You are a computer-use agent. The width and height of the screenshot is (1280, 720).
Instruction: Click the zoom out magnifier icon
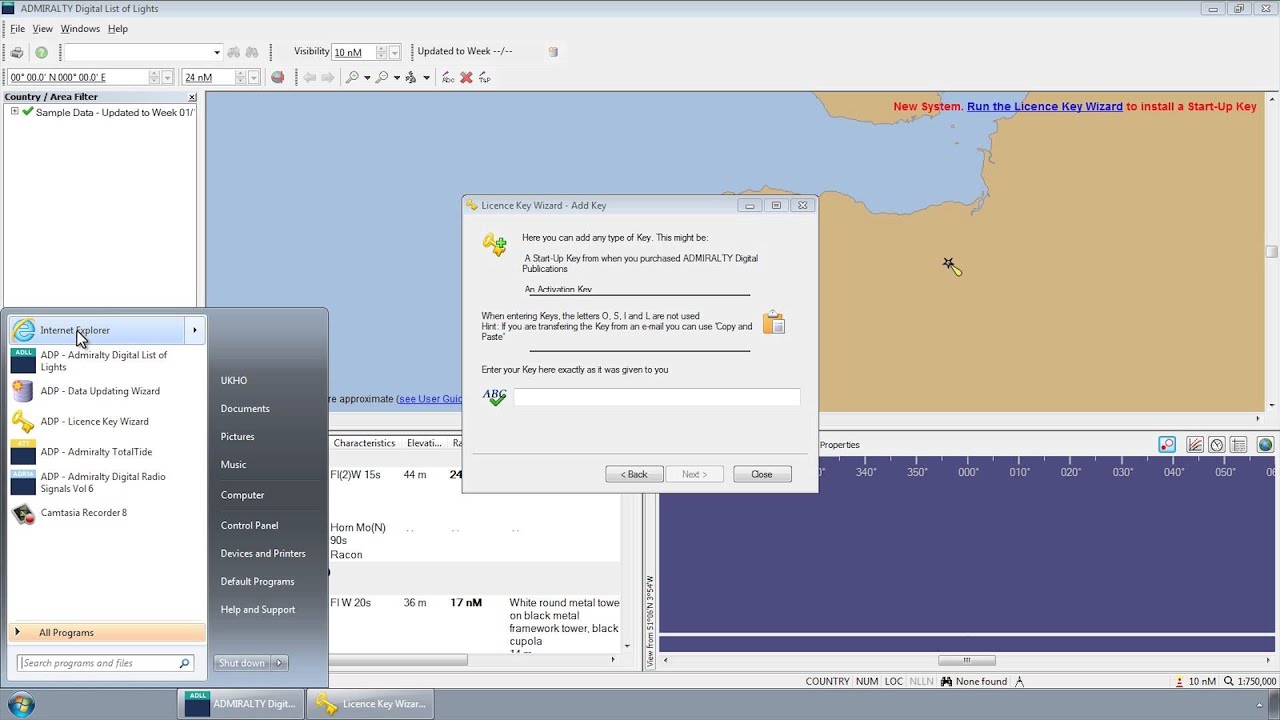[382, 77]
